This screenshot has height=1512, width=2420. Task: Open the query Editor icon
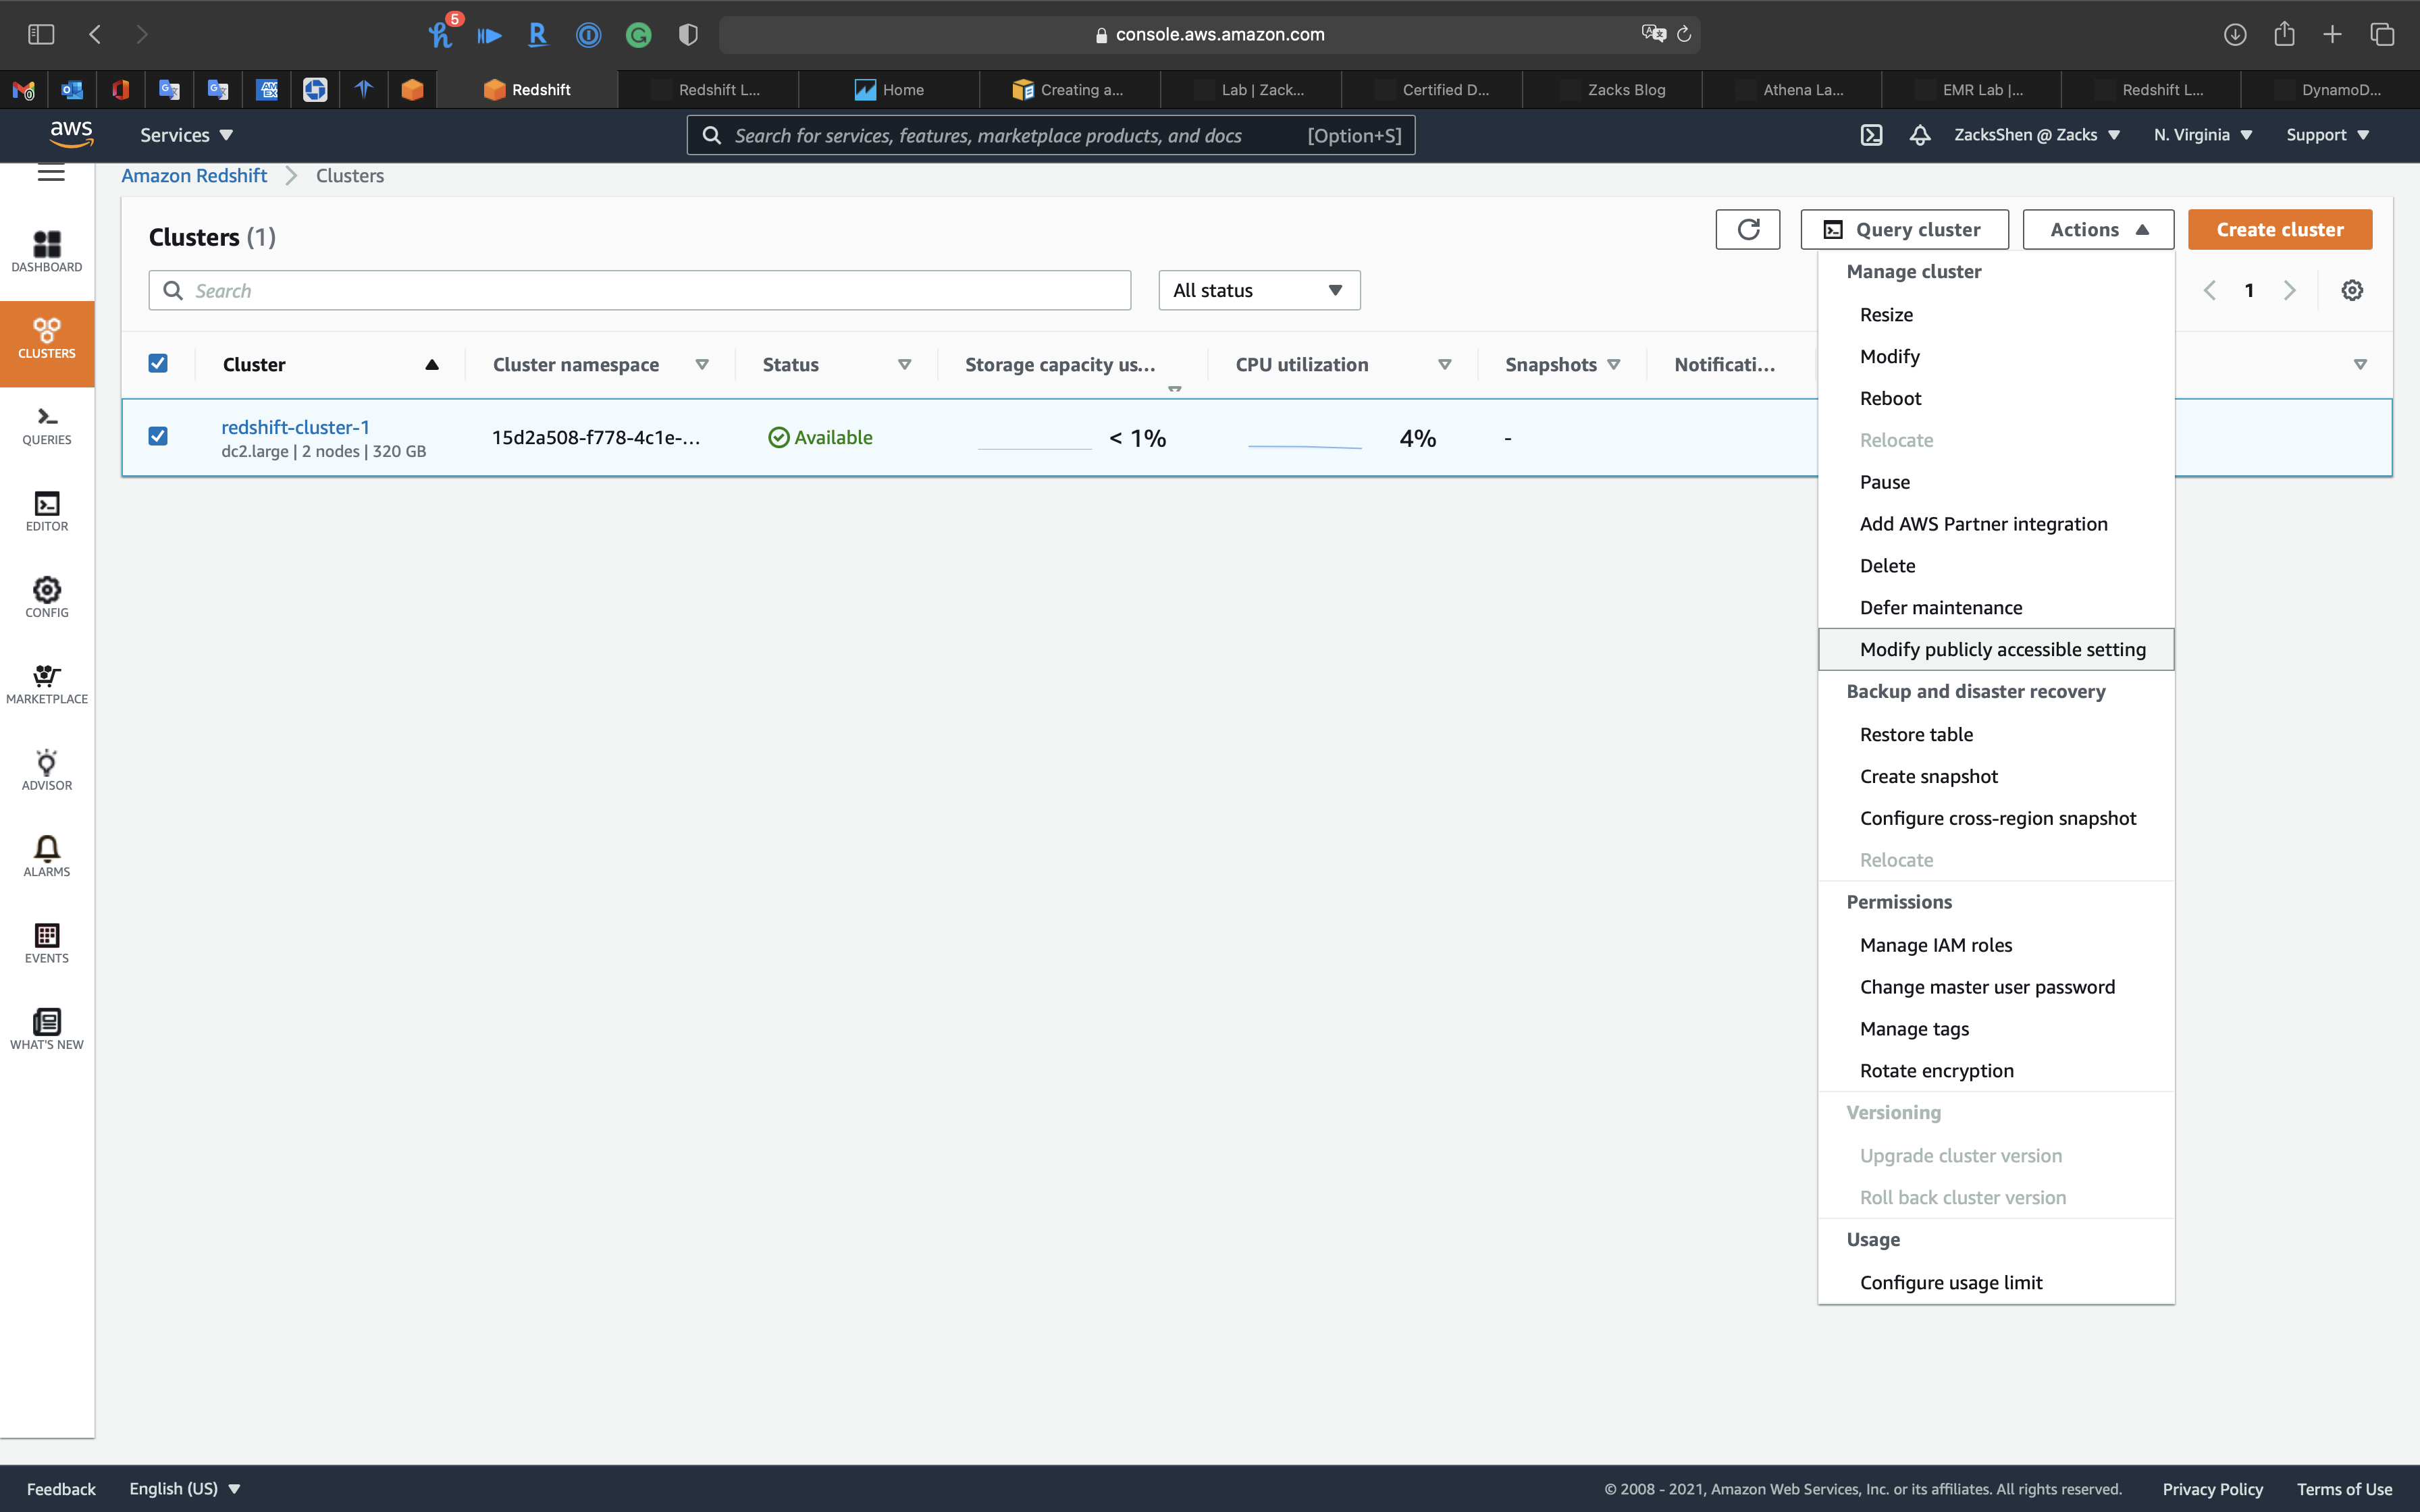pos(47,511)
